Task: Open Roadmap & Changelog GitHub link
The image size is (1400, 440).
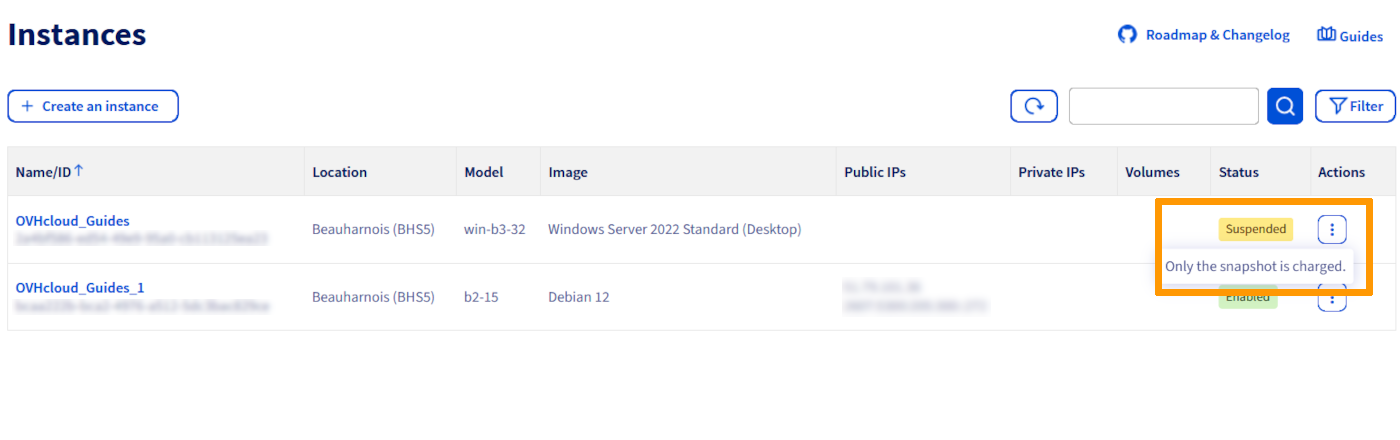Action: [x=1204, y=35]
